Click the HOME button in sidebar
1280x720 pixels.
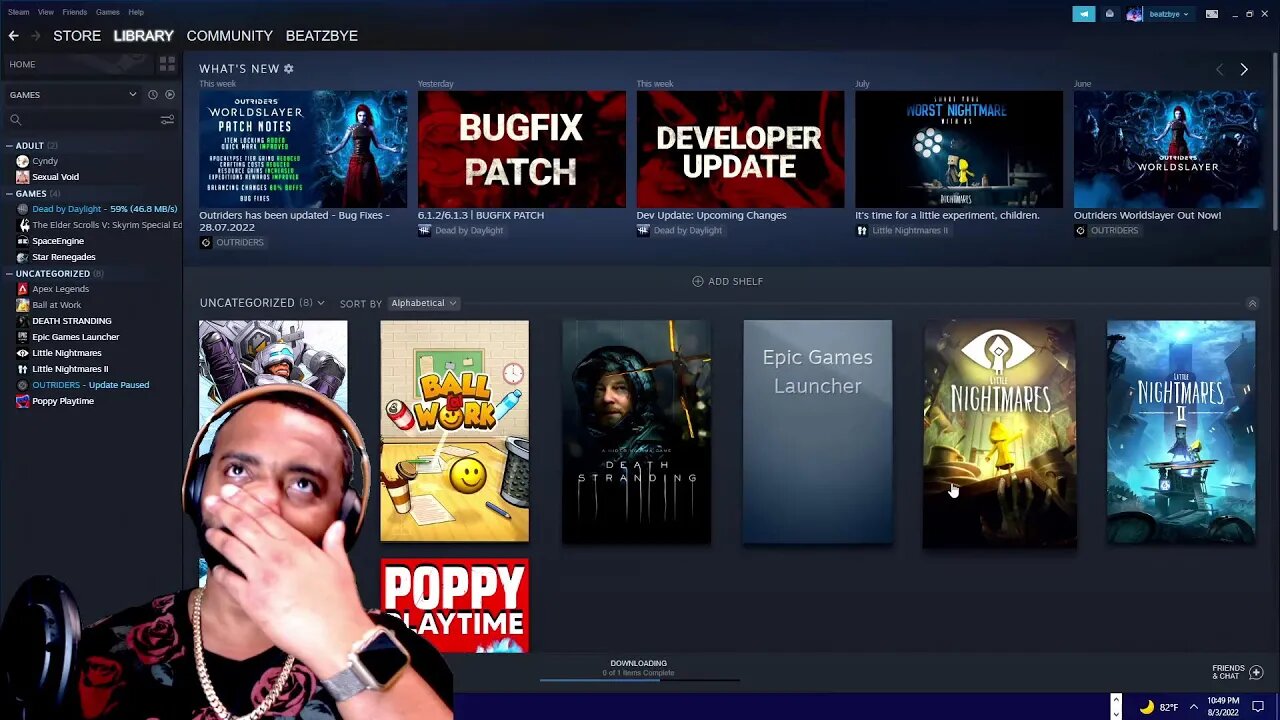[78, 64]
